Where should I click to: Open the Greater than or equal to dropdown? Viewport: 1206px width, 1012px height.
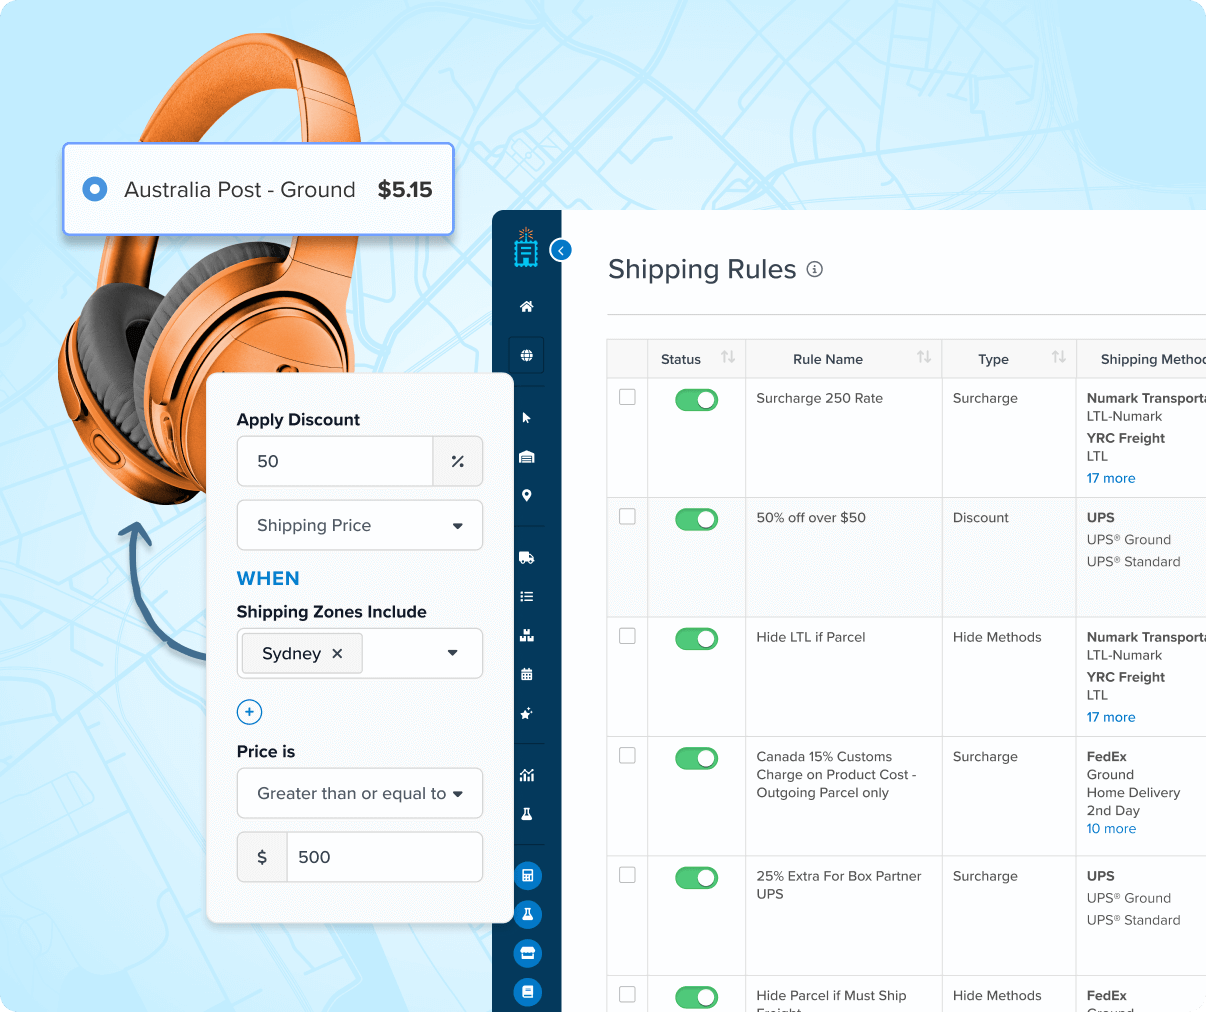pos(359,793)
